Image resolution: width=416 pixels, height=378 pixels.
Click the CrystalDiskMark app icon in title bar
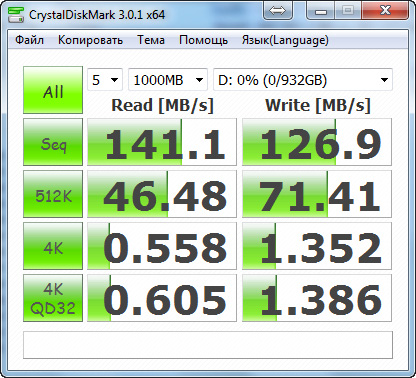(16, 14)
